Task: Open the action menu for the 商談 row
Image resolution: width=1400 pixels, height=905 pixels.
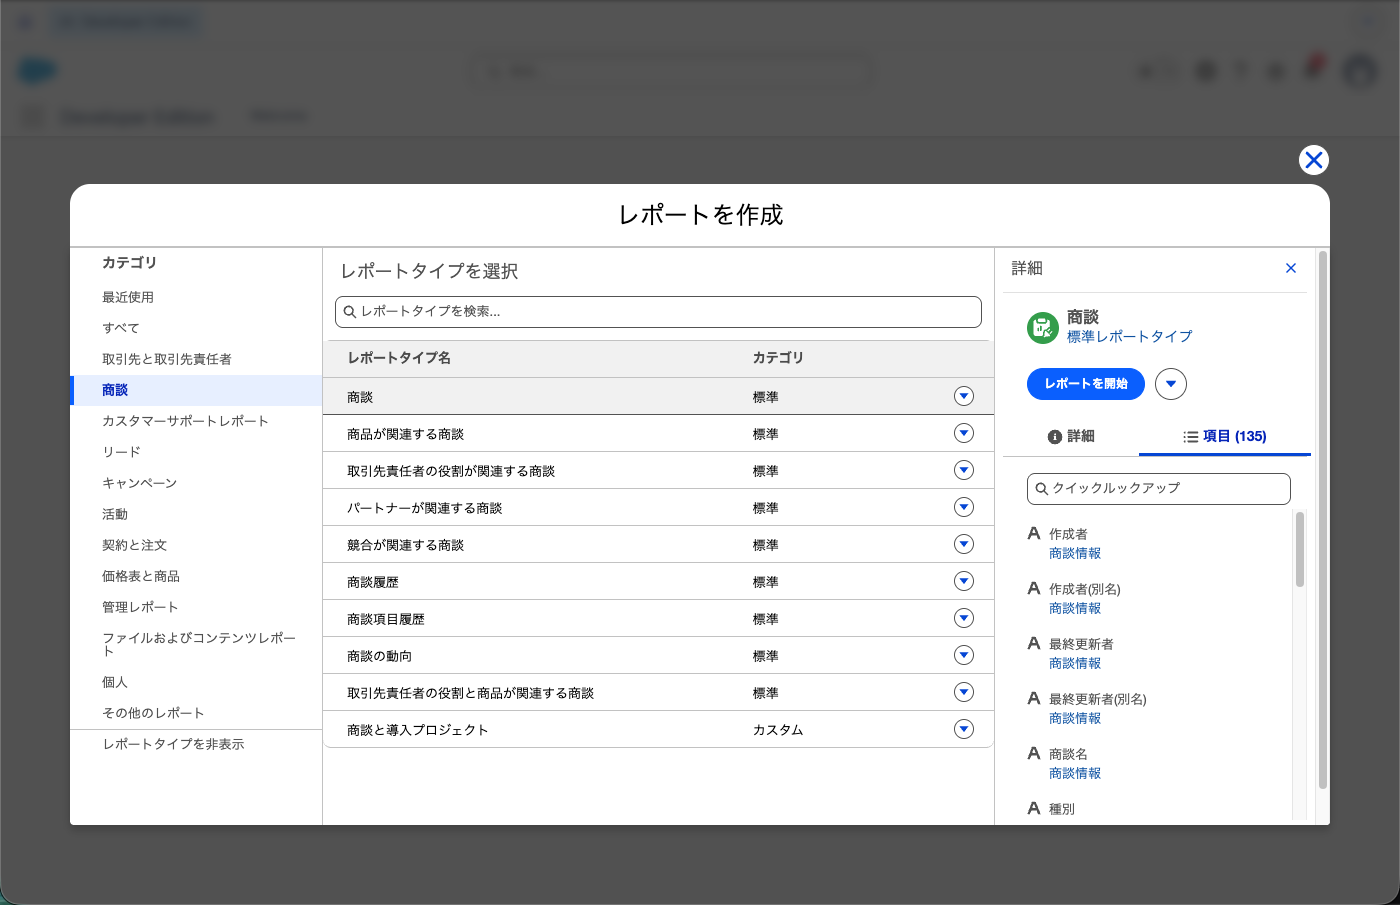Action: coord(964,396)
